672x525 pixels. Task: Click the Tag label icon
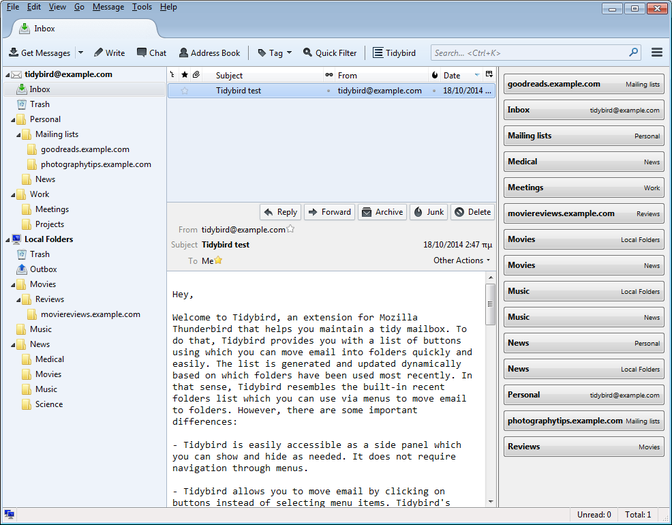point(261,53)
